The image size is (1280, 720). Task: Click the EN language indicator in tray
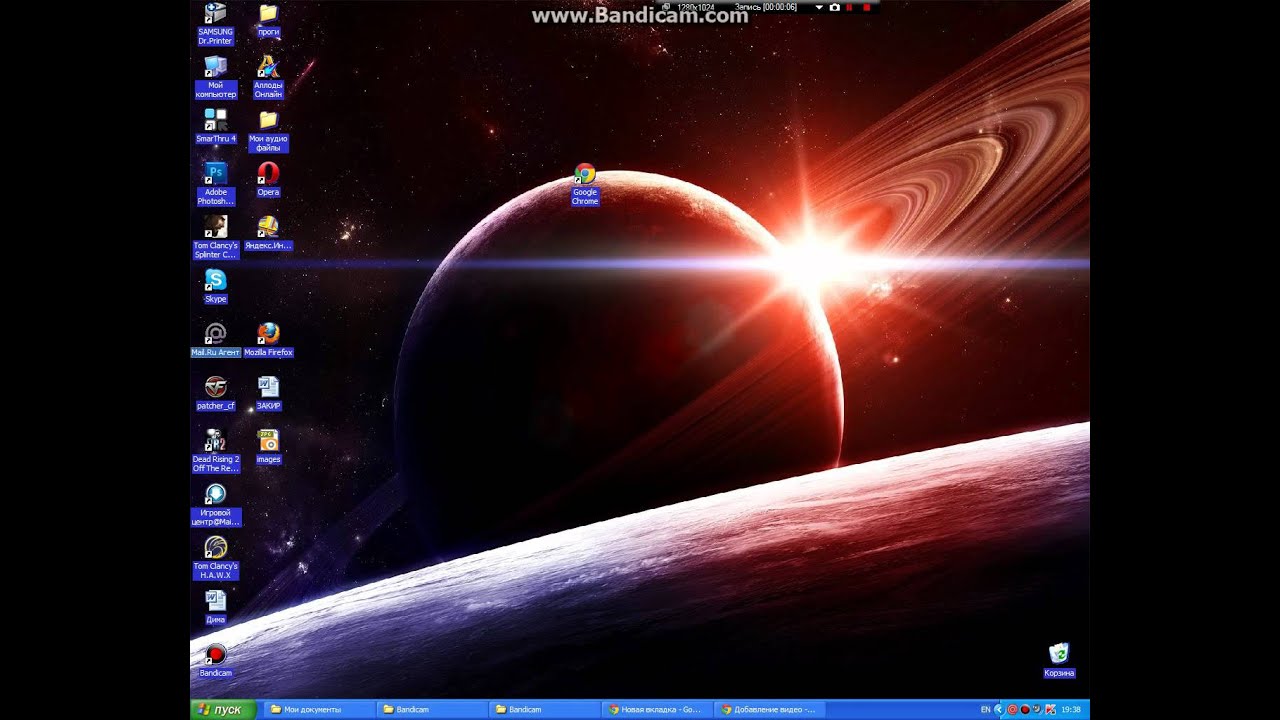(x=985, y=710)
